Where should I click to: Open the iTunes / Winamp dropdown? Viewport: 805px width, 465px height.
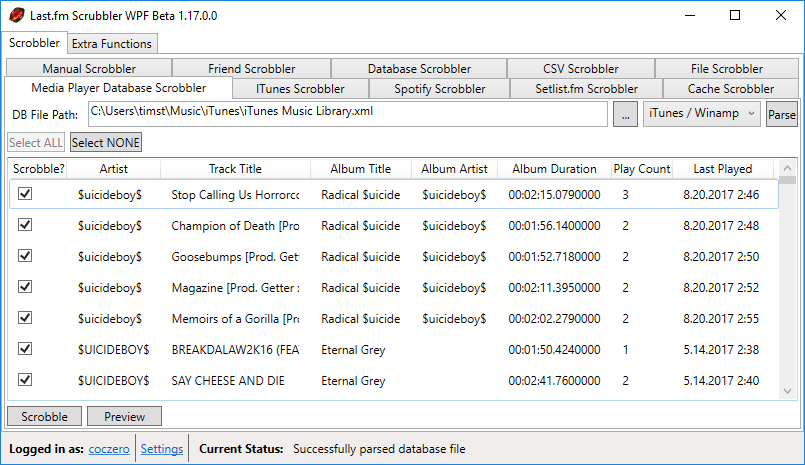pyautogui.click(x=702, y=114)
